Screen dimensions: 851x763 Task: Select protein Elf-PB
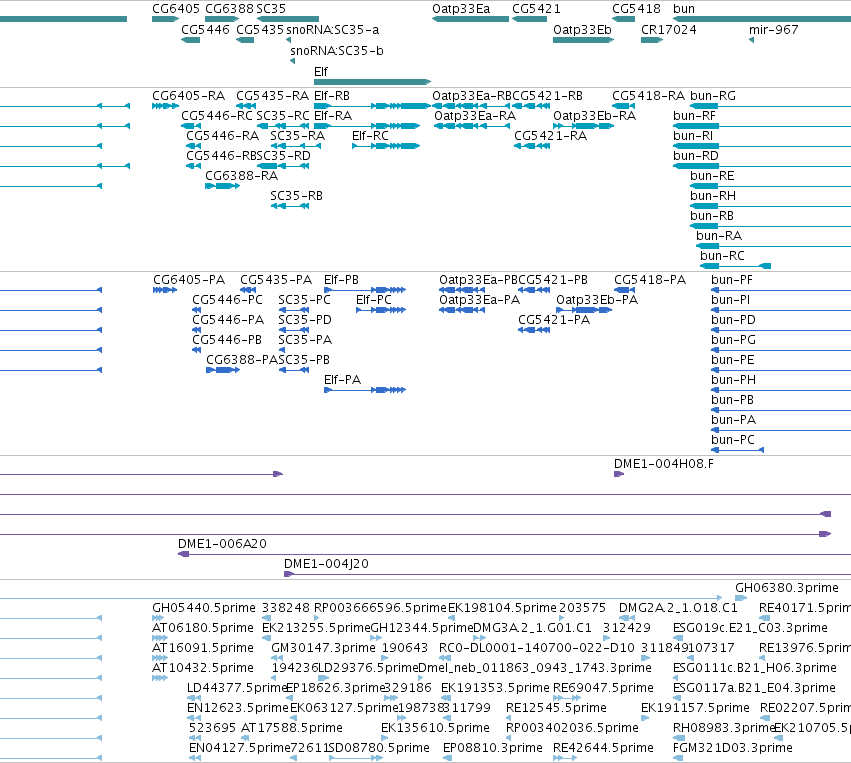click(x=365, y=290)
